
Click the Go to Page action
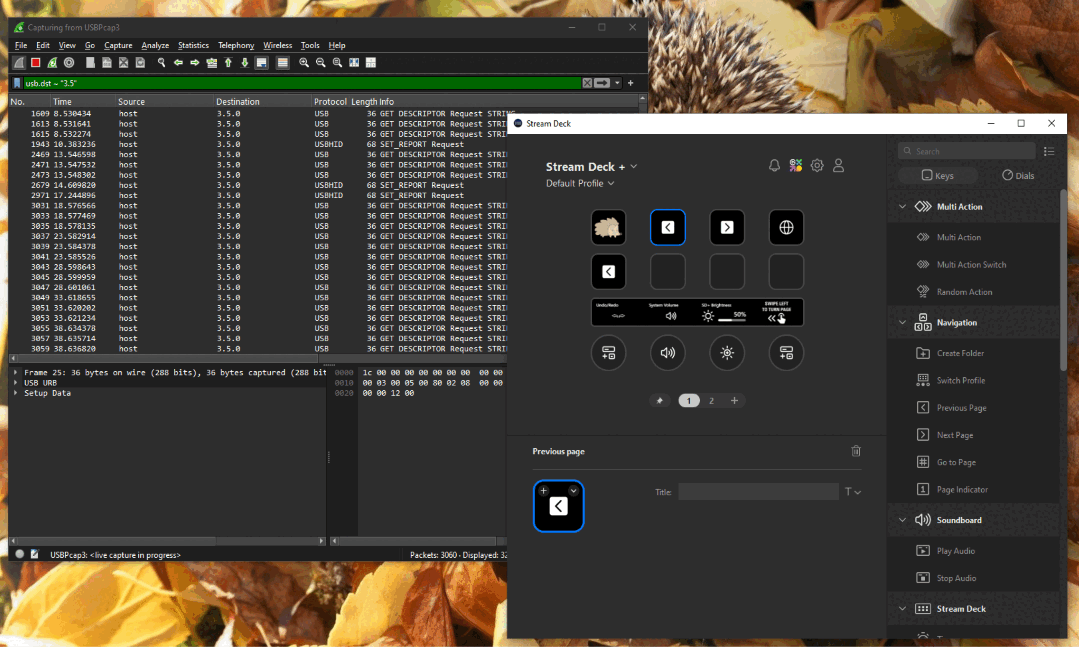[x=955, y=463]
